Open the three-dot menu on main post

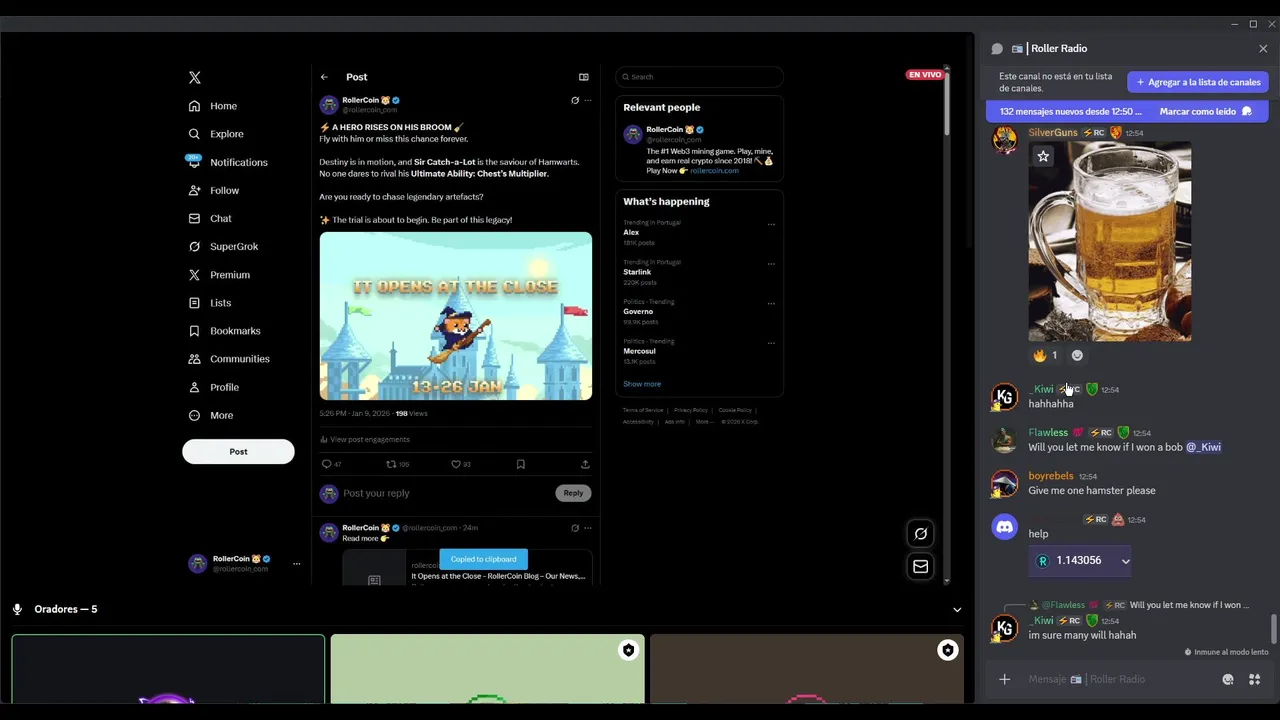pyautogui.click(x=588, y=100)
